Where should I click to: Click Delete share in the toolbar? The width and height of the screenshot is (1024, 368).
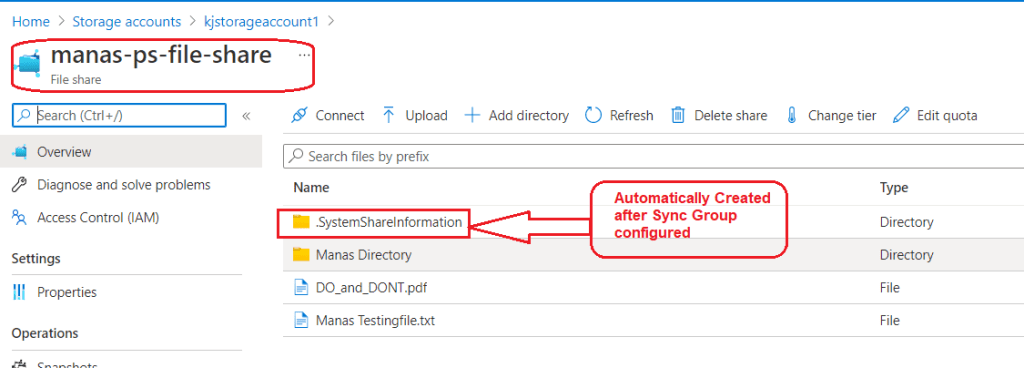tap(719, 115)
